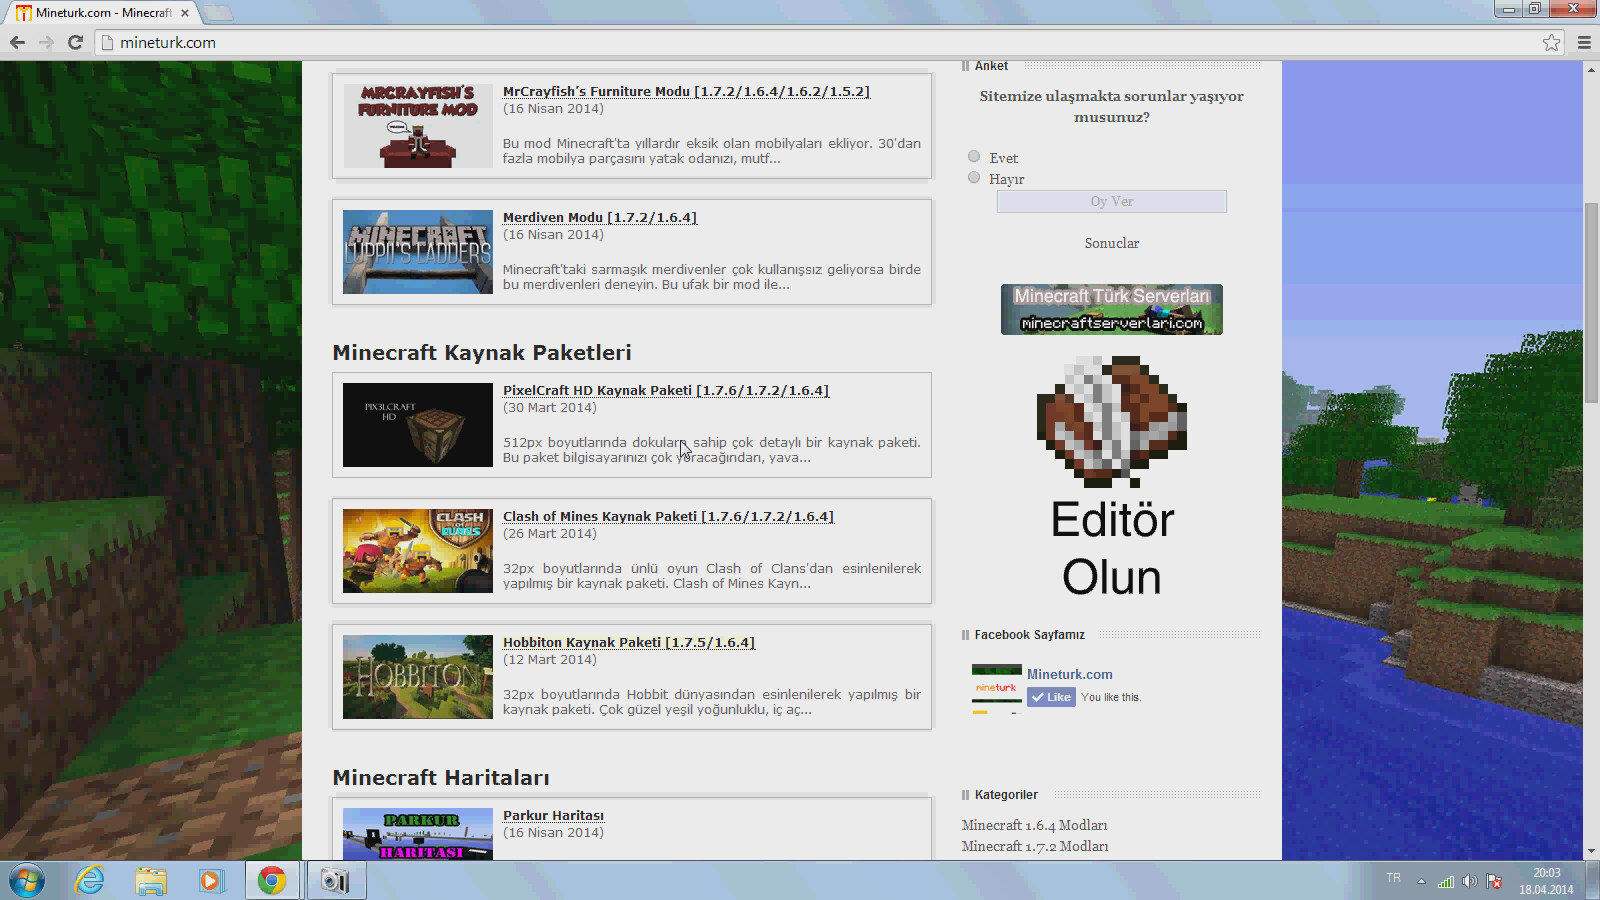Click the Chrome taskbar icon

point(272,881)
